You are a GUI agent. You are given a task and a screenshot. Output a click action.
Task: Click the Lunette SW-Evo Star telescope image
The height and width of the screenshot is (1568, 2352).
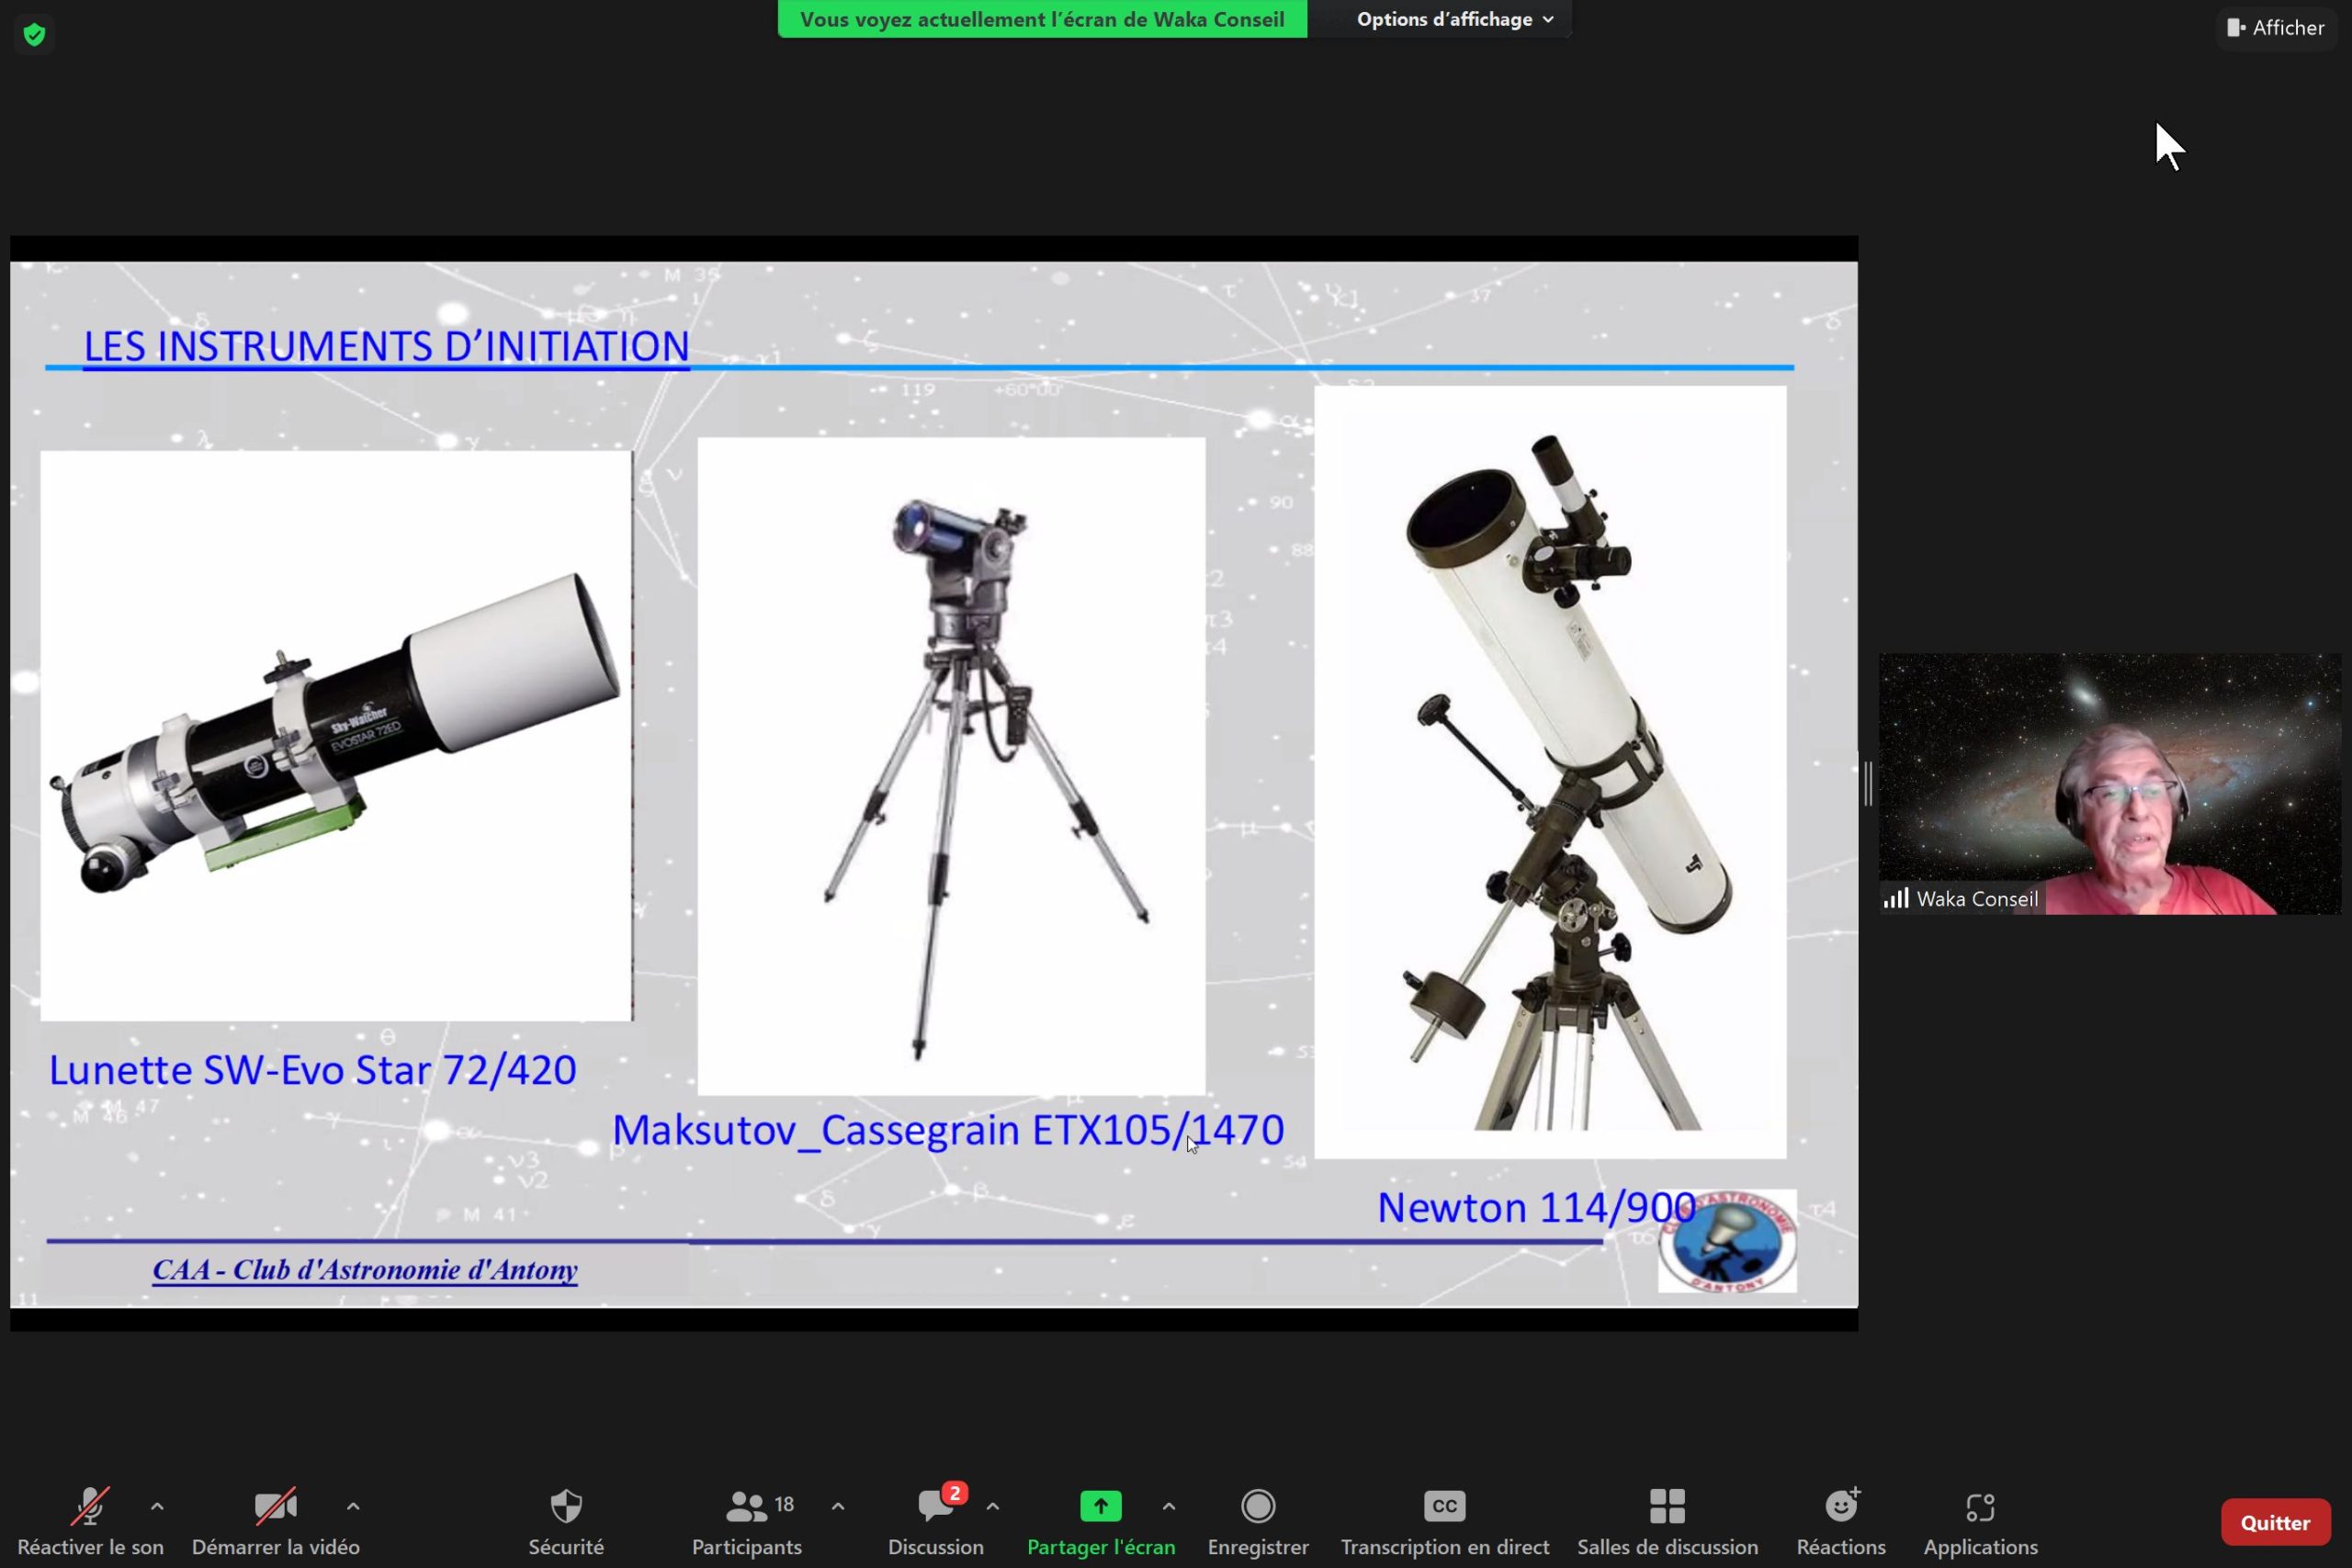(x=336, y=736)
